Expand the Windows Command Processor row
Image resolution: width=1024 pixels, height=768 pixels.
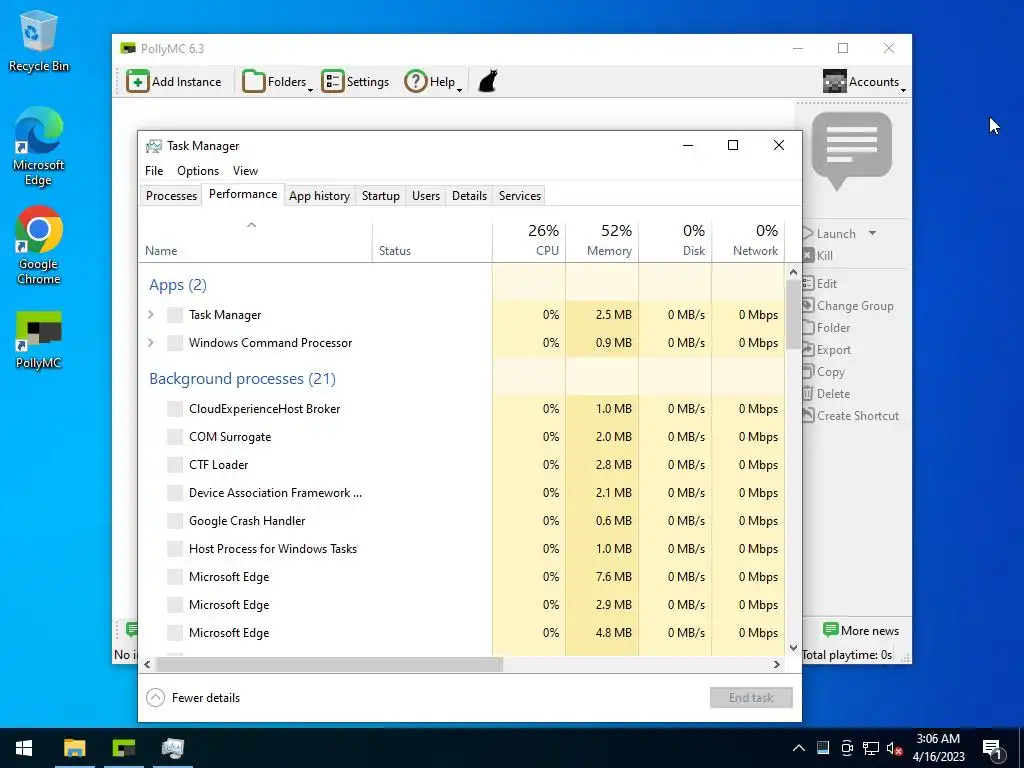pyautogui.click(x=151, y=343)
